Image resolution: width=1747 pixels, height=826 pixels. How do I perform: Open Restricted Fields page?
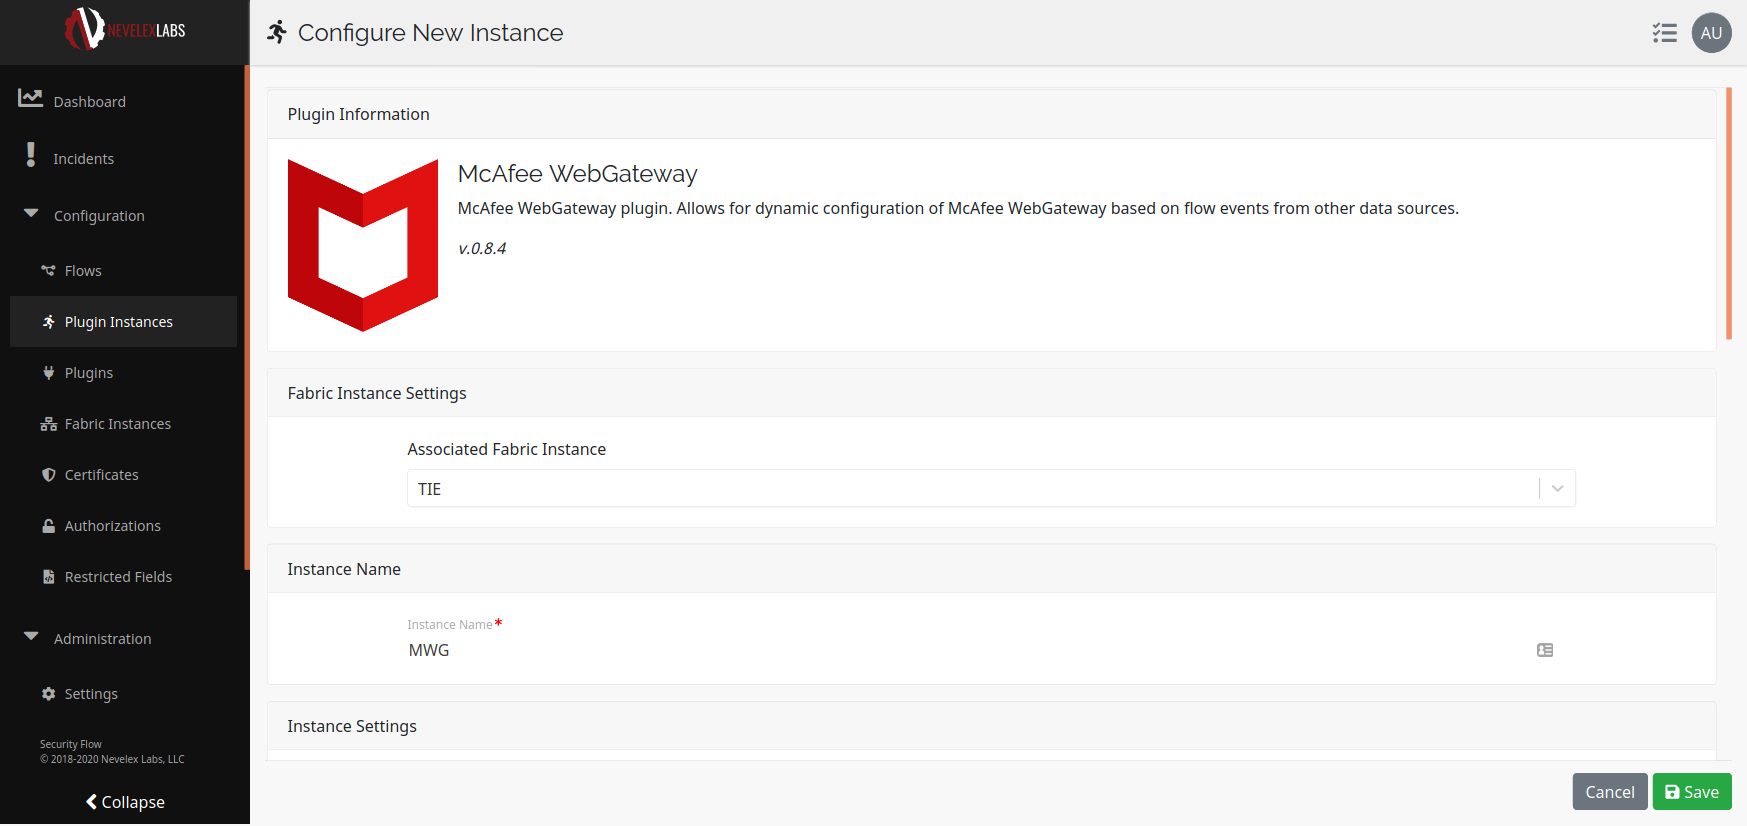pos(118,577)
